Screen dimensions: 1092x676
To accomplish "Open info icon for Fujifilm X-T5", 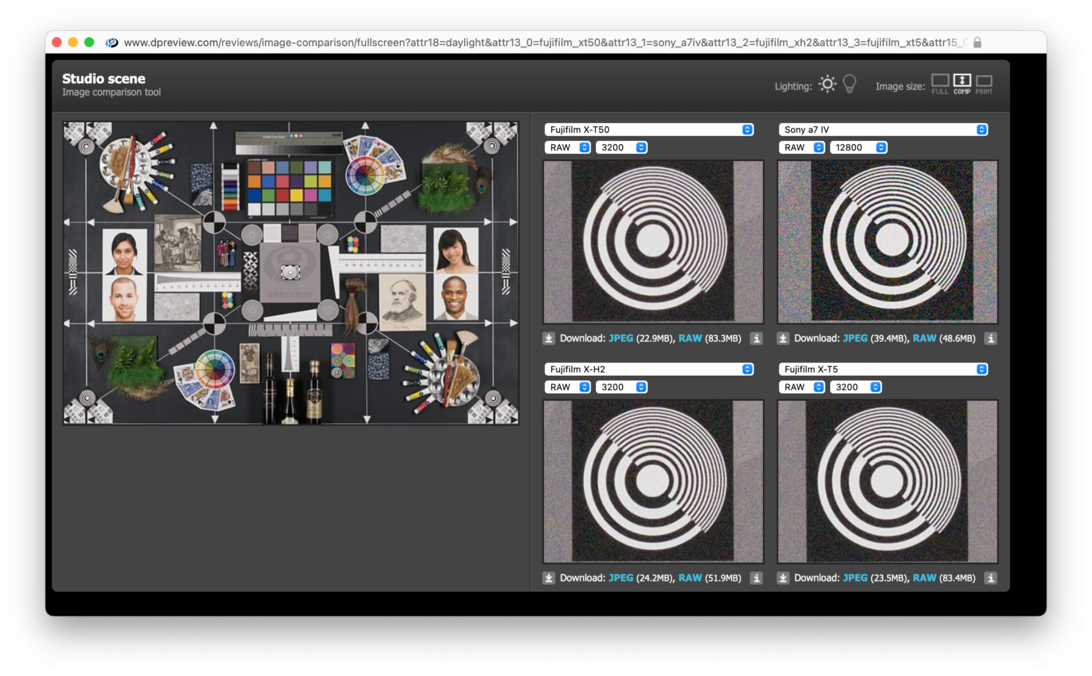I will tap(990, 578).
